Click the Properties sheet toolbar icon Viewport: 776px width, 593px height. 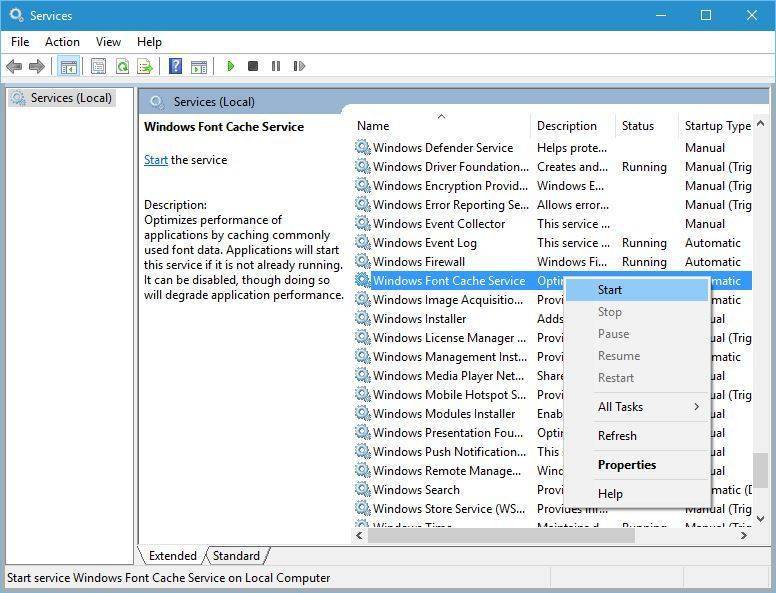(x=98, y=66)
